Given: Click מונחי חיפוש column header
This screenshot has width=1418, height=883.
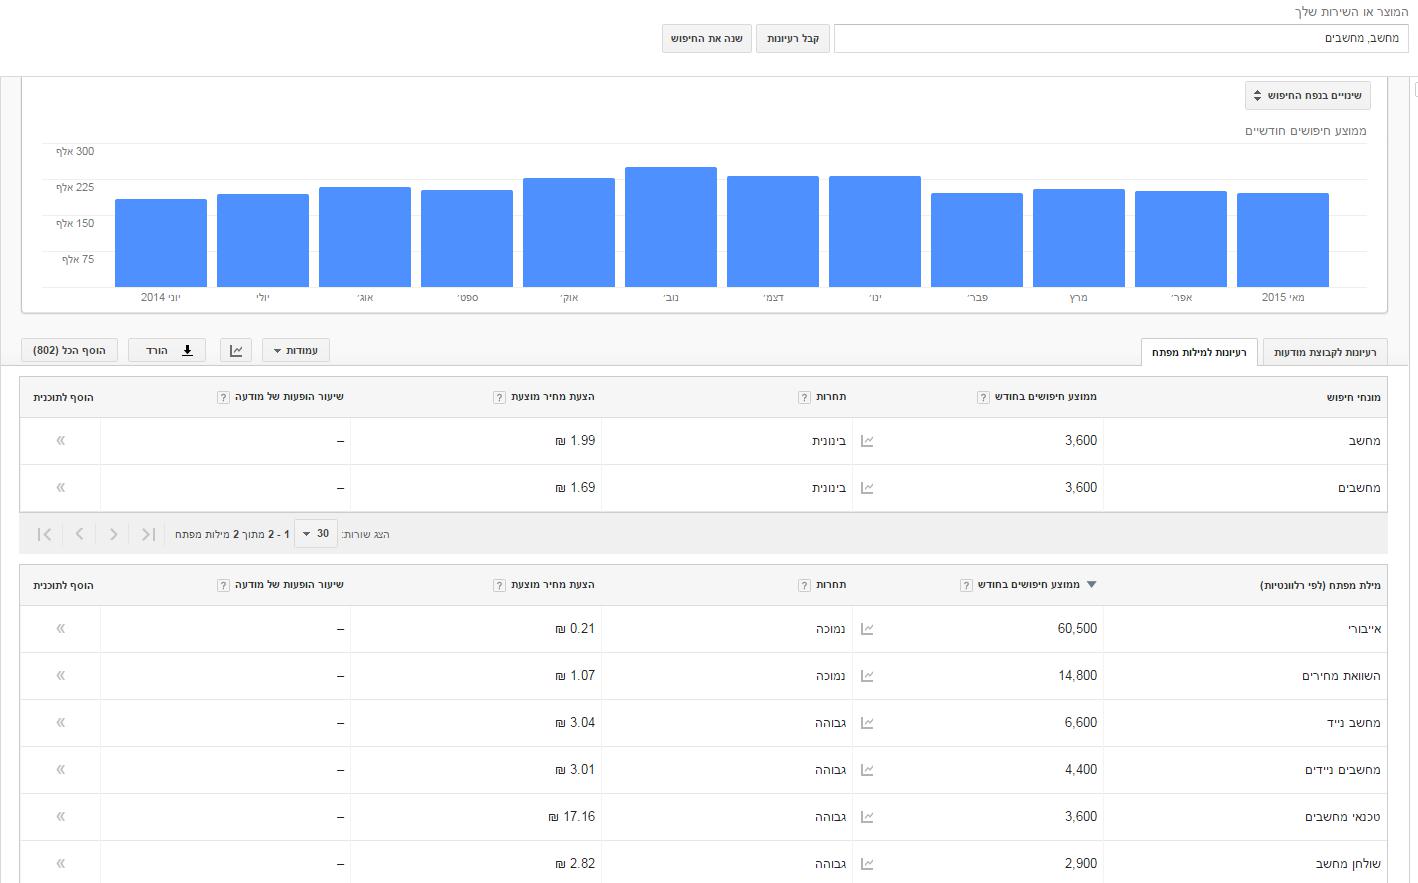Looking at the screenshot, I should point(1353,397).
